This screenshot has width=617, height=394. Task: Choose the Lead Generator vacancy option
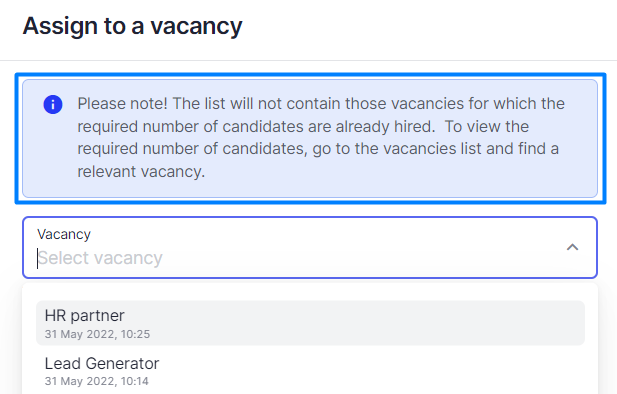tap(310, 371)
